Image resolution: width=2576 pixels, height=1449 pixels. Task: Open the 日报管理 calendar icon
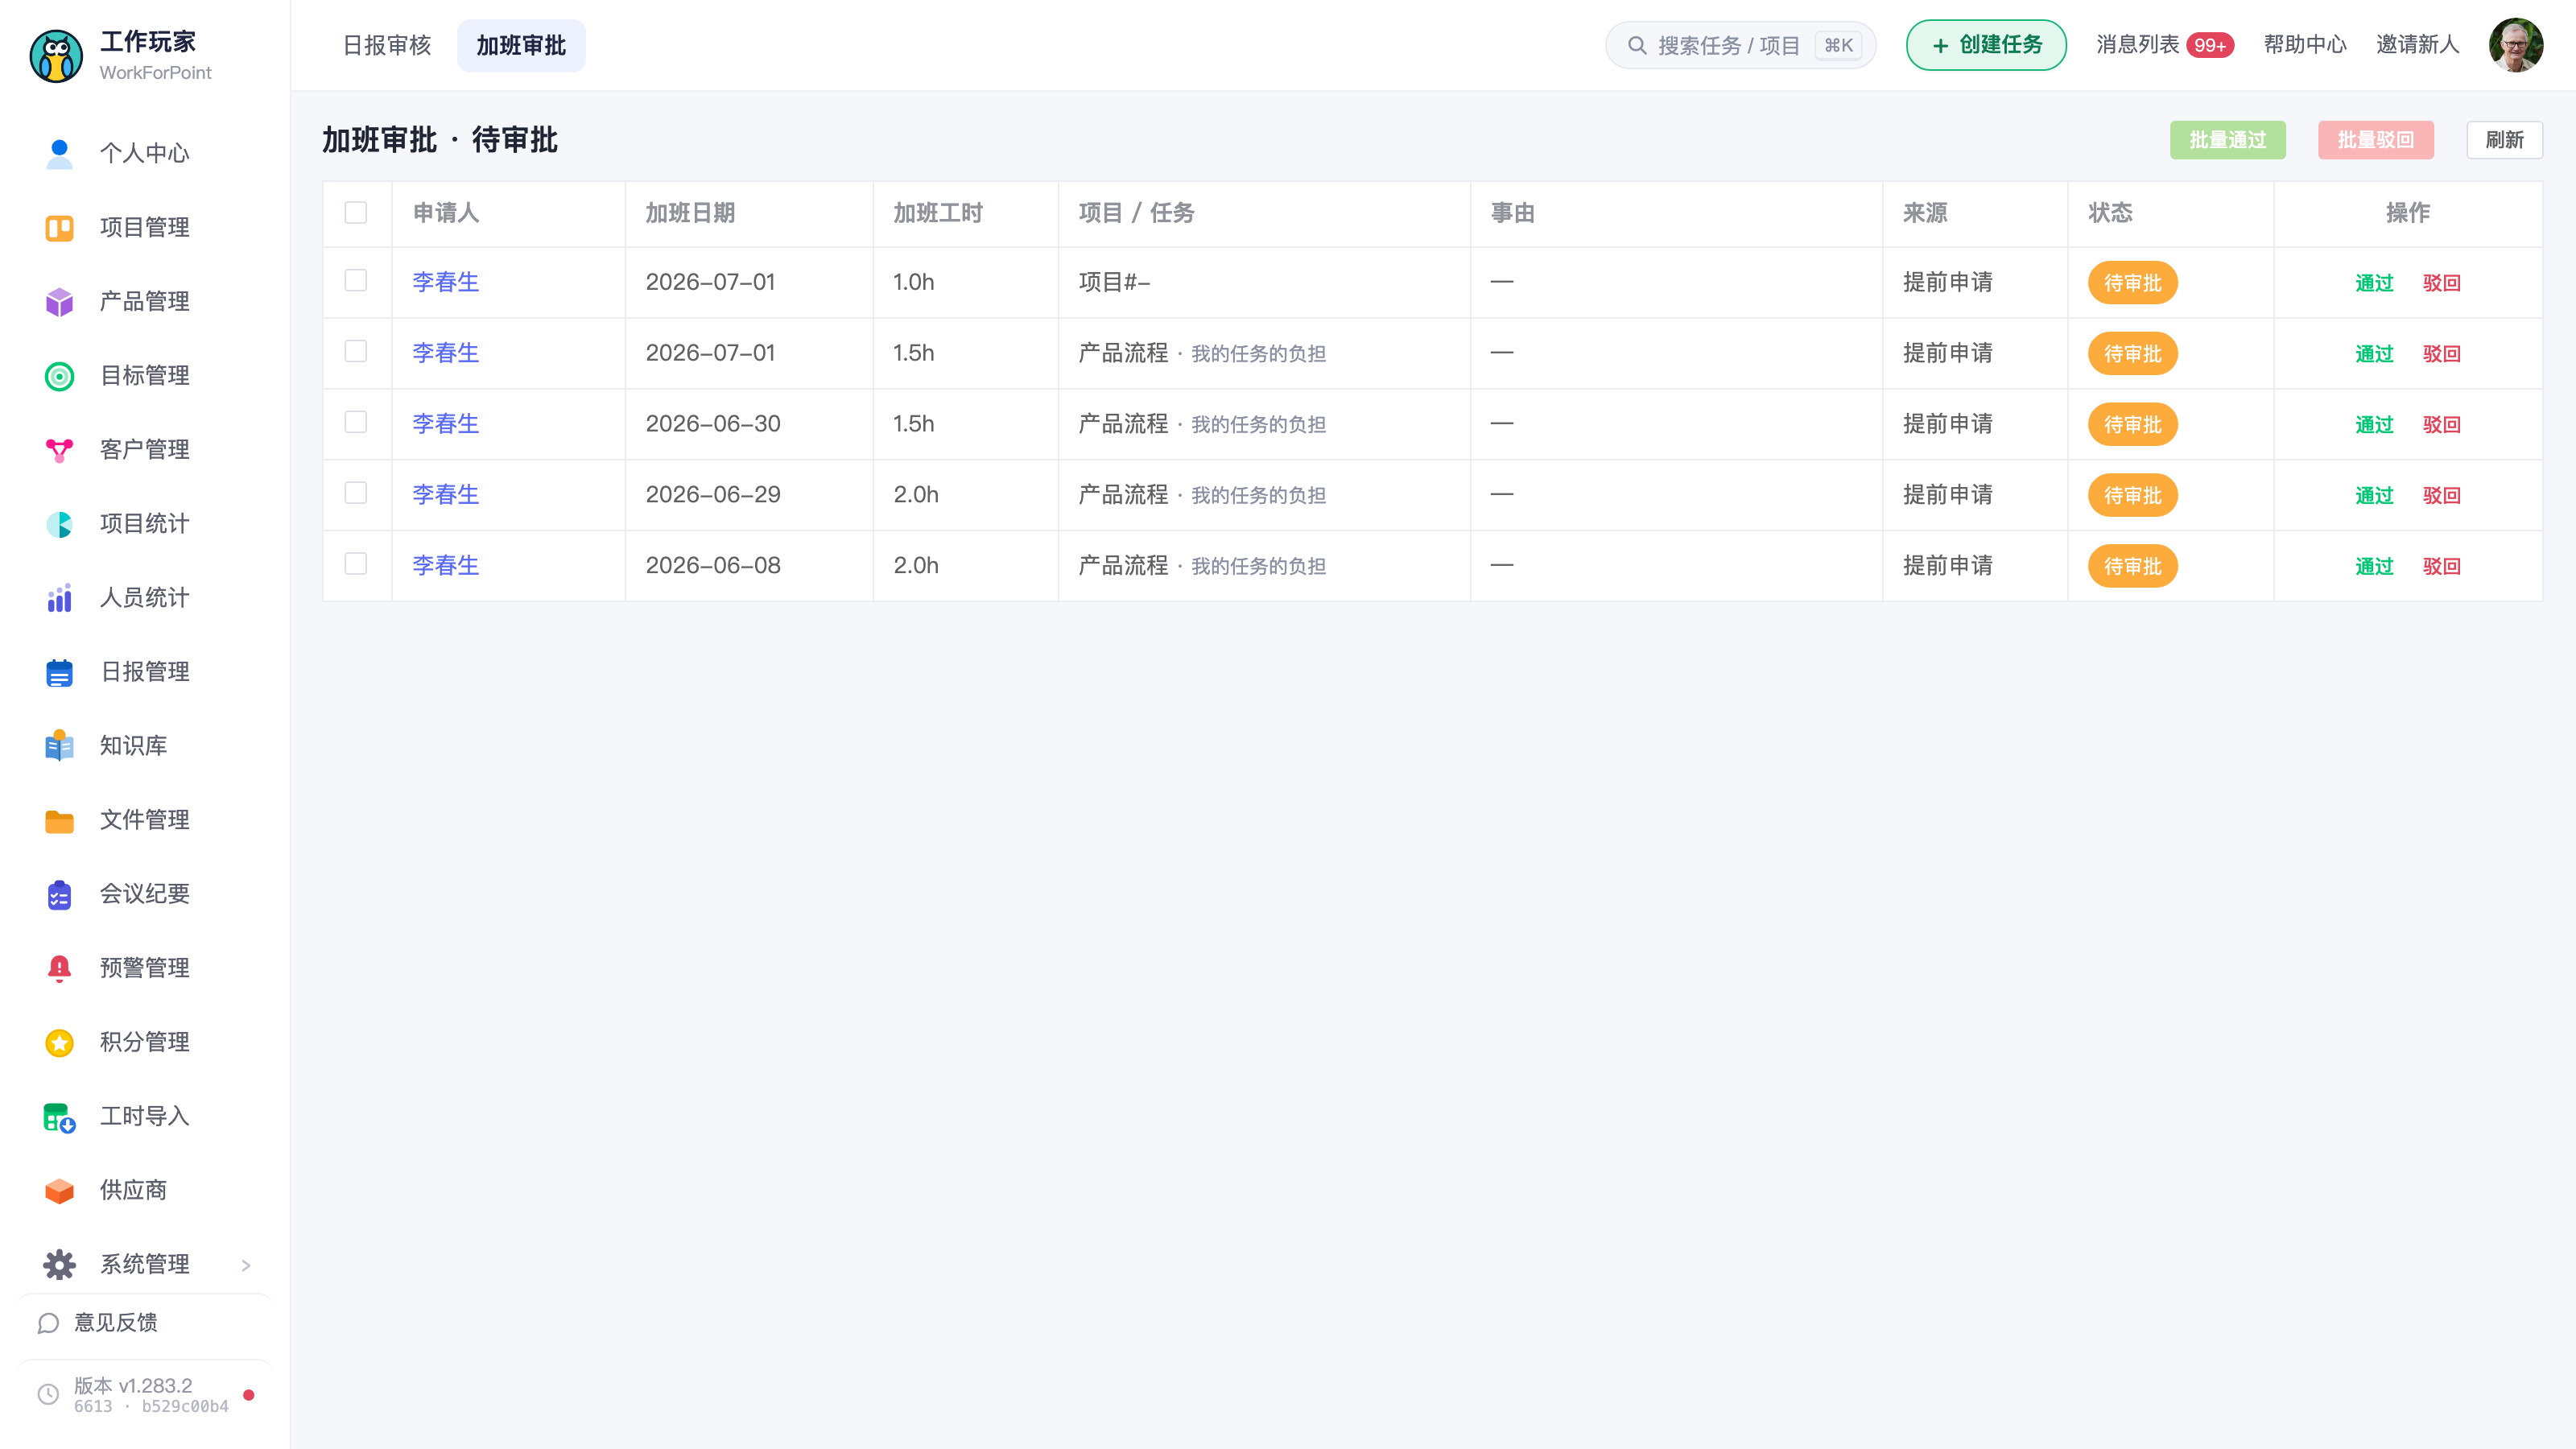(x=59, y=672)
